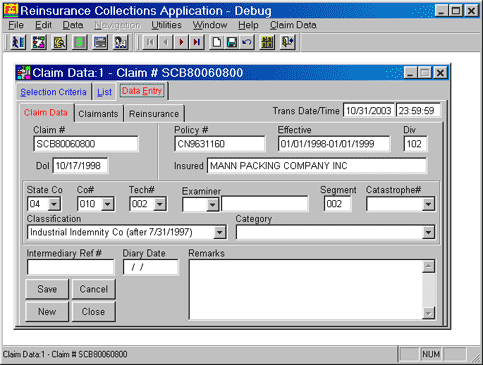Click the Diary Date field
The height and width of the screenshot is (365, 483).
click(151, 267)
